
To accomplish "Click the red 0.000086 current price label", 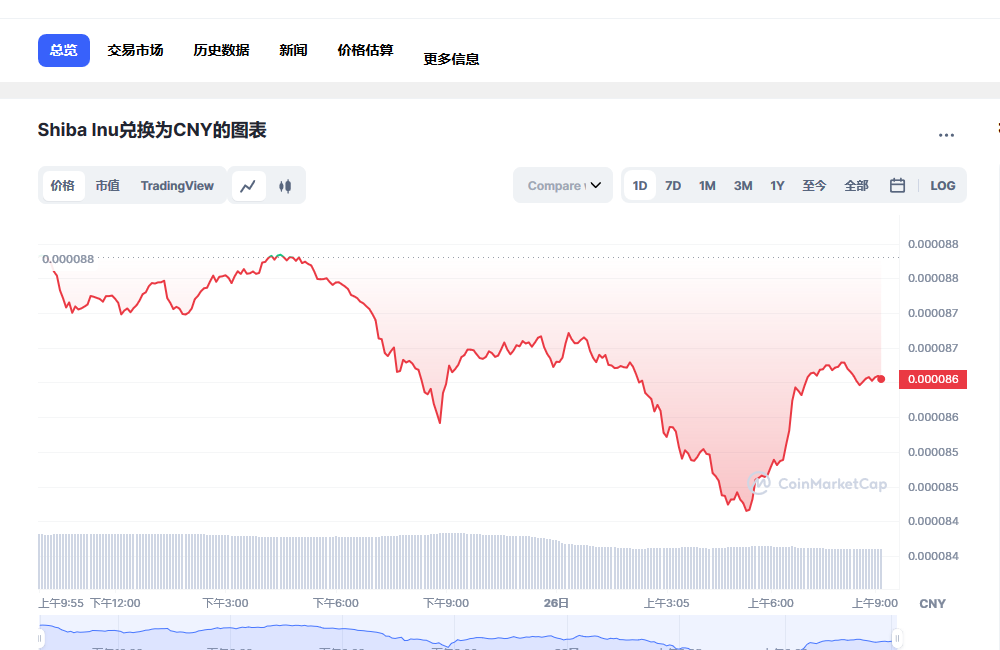I will click(933, 380).
